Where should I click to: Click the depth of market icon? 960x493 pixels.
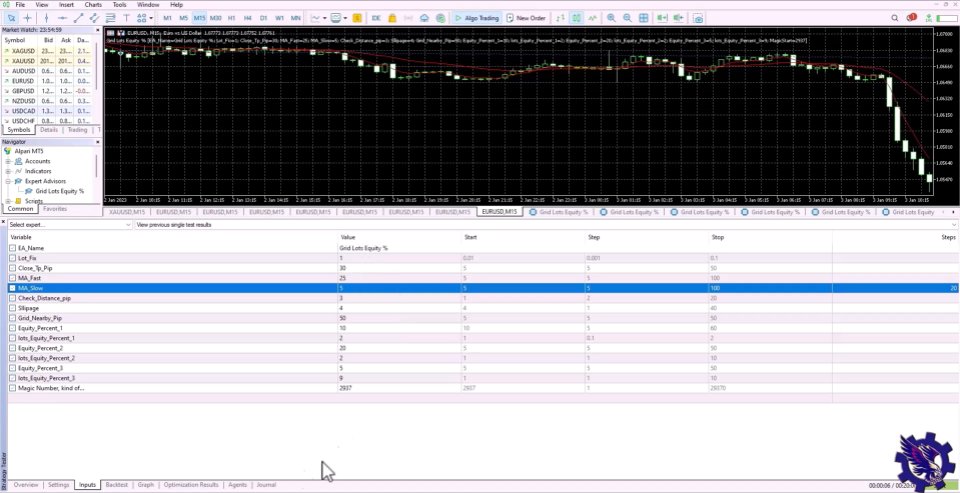tap(560, 18)
